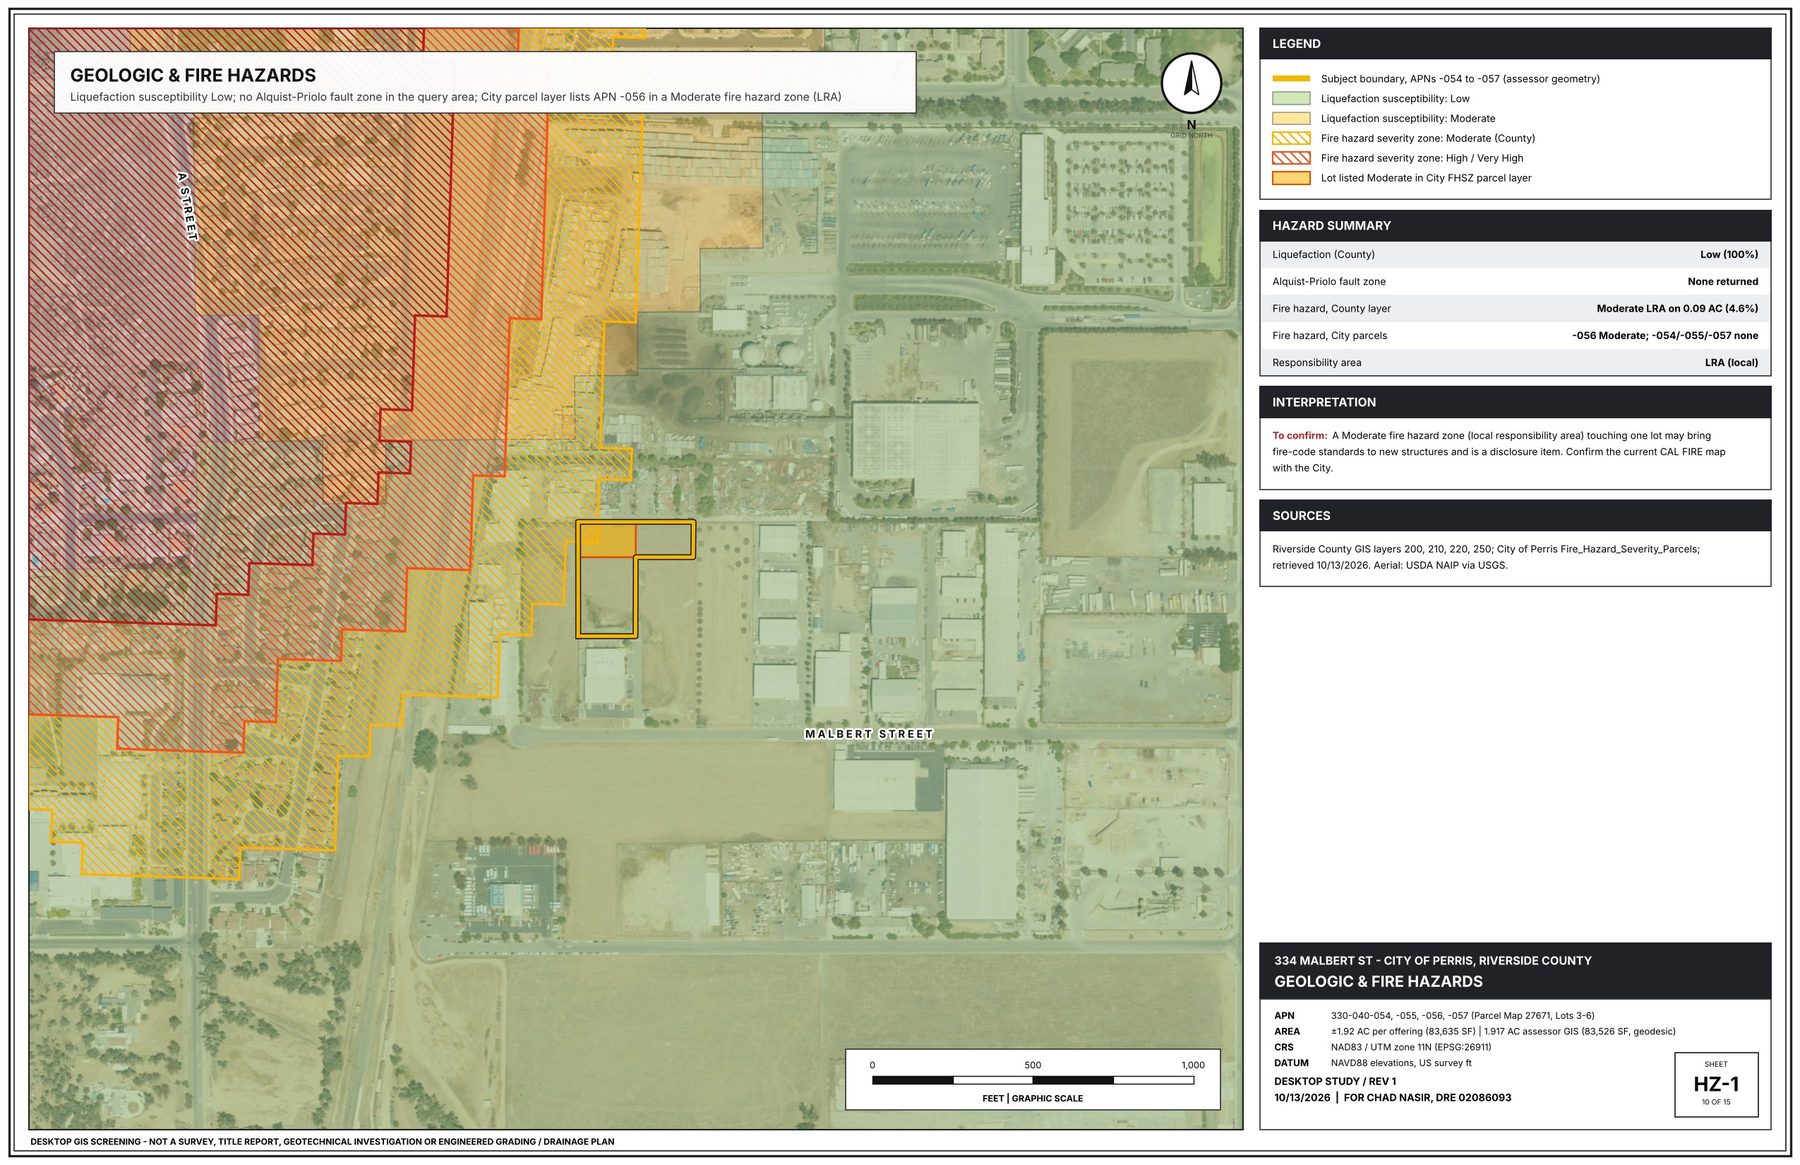1800x1165 pixels.
Task: Click the 'Liquefaction (County)' row label
Action: coord(1323,255)
